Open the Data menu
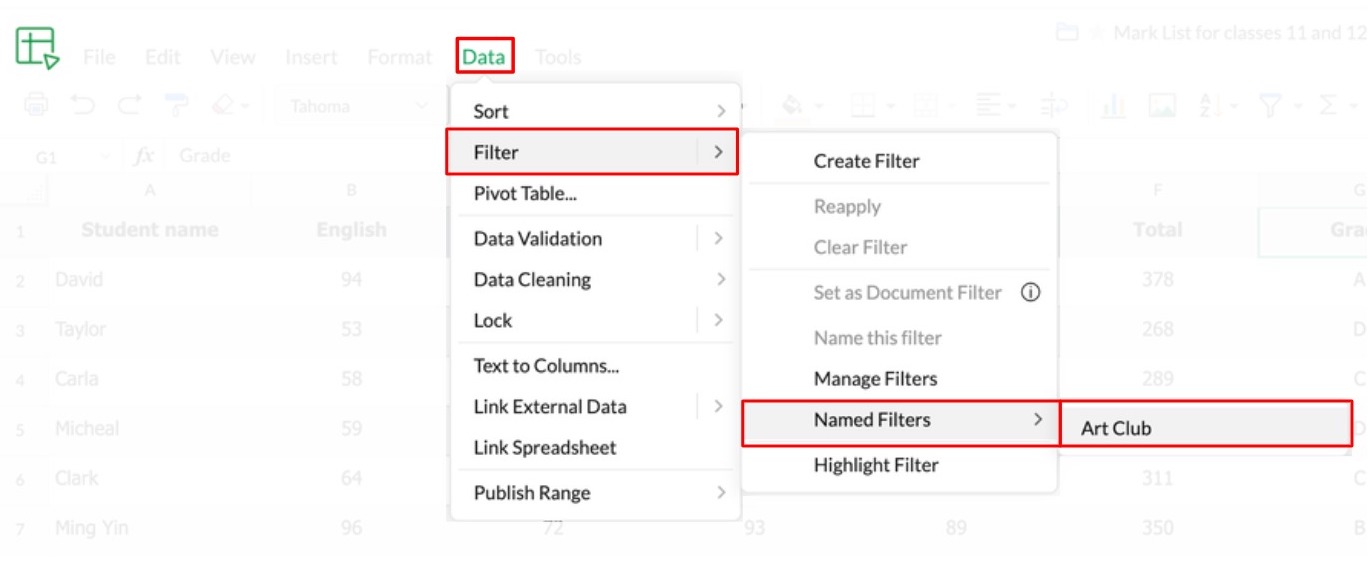1371x568 pixels. click(x=484, y=57)
